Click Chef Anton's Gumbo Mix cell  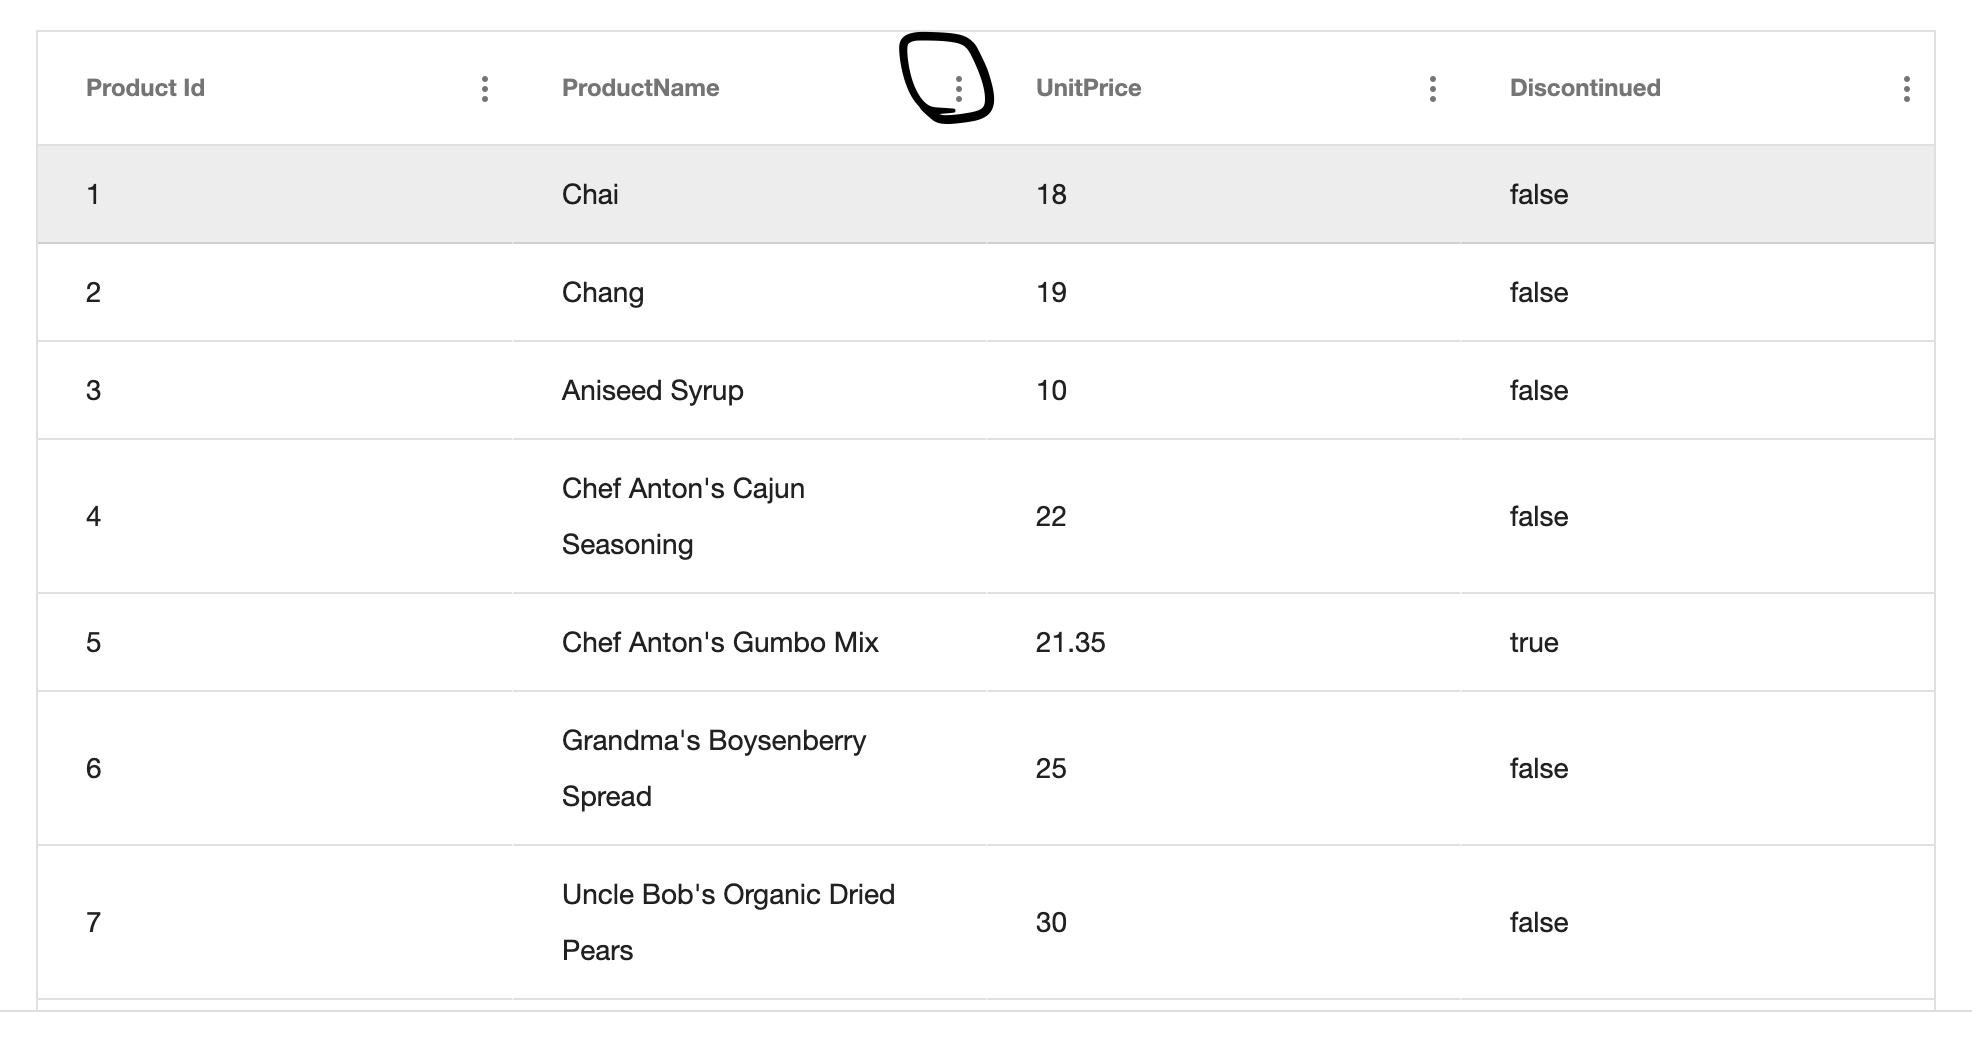pos(720,642)
